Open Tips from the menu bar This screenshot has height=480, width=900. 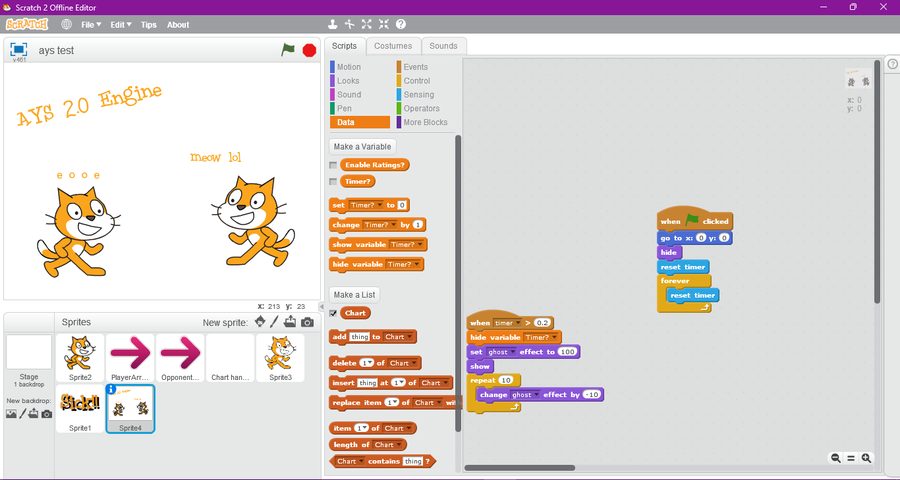pyautogui.click(x=149, y=25)
